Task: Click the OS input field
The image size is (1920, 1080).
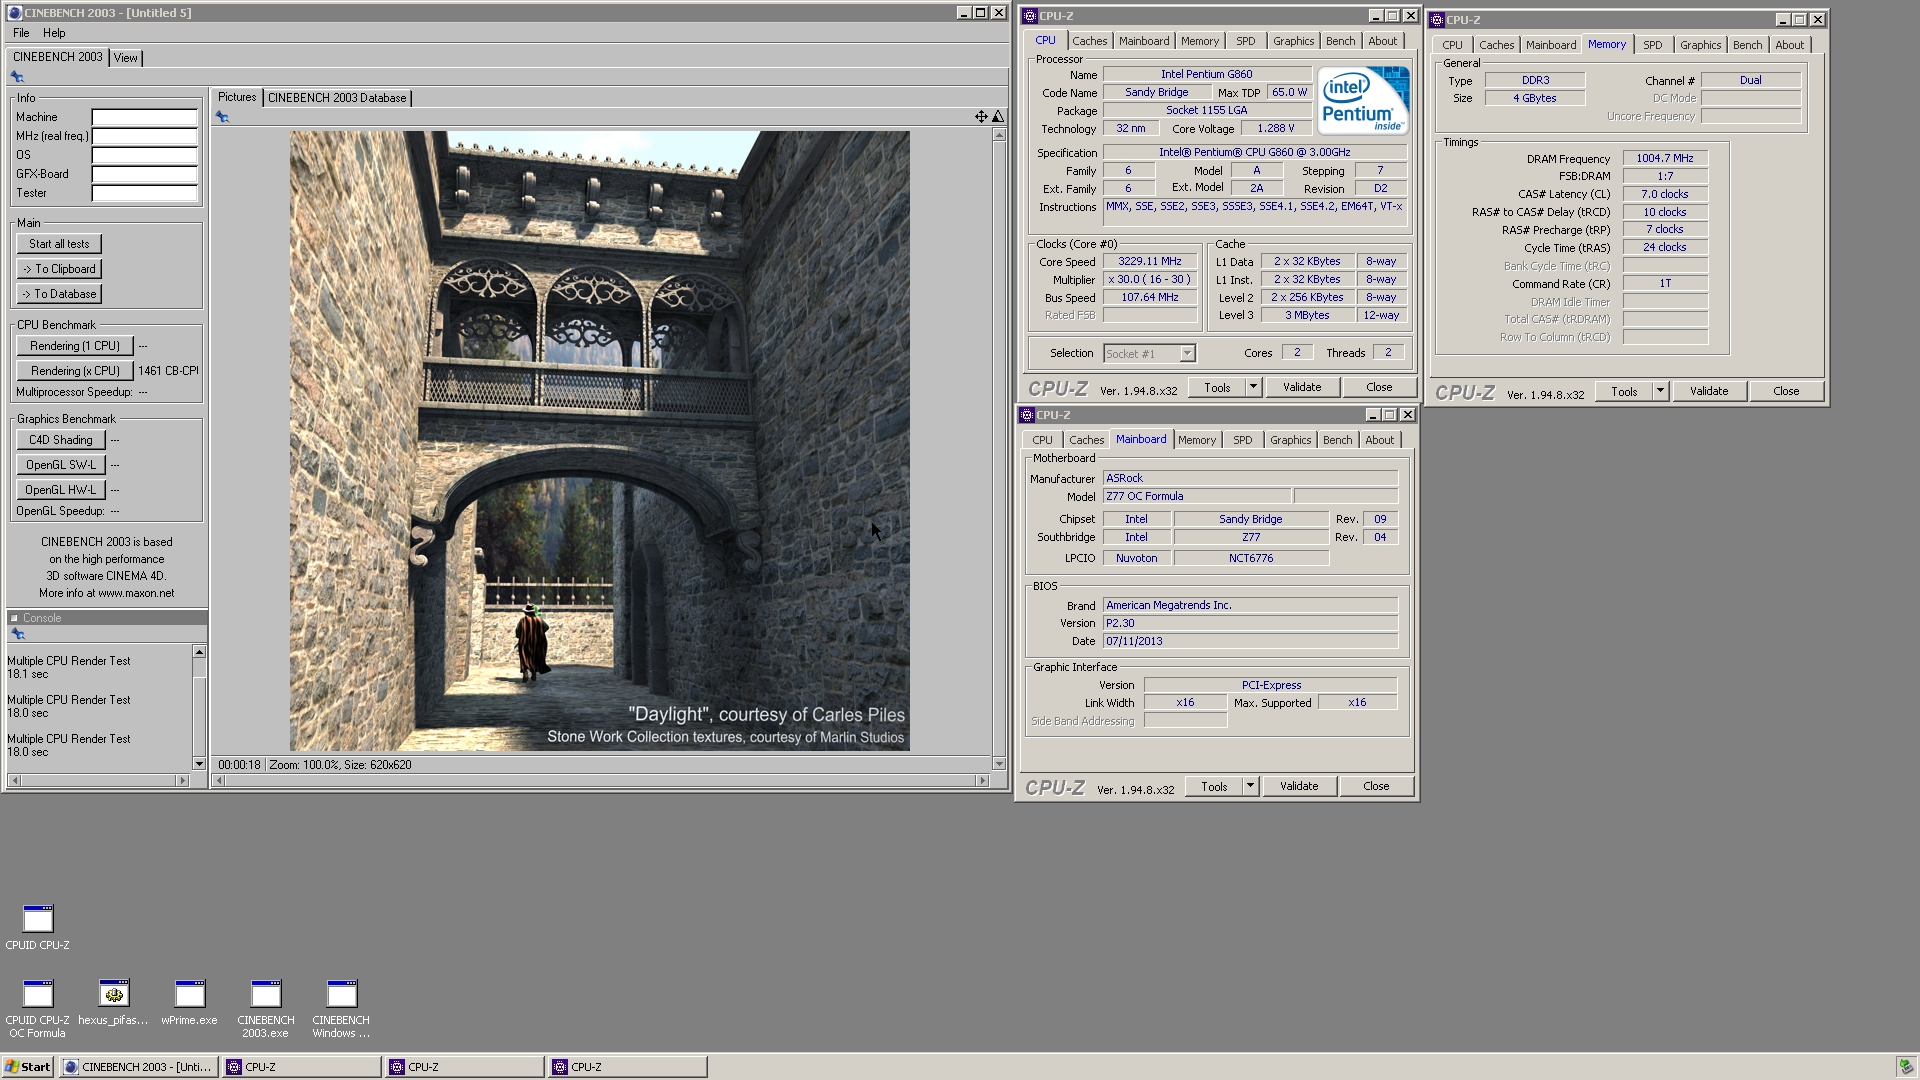Action: pyautogui.click(x=145, y=155)
